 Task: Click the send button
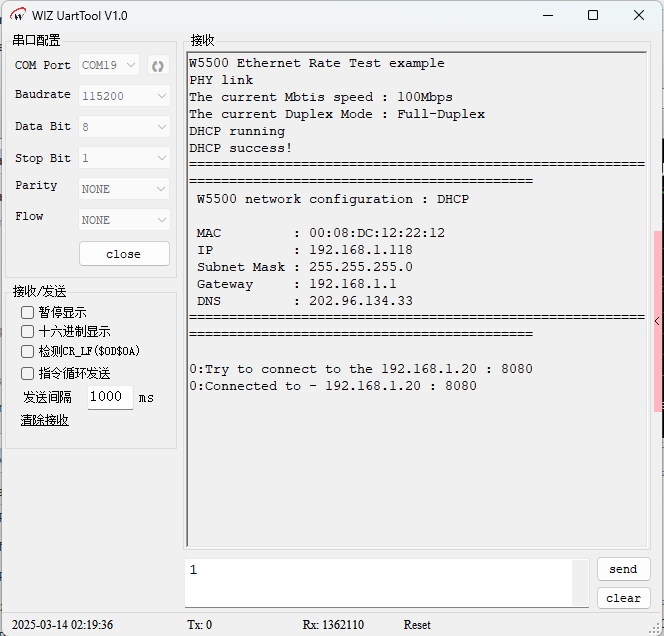[623, 569]
